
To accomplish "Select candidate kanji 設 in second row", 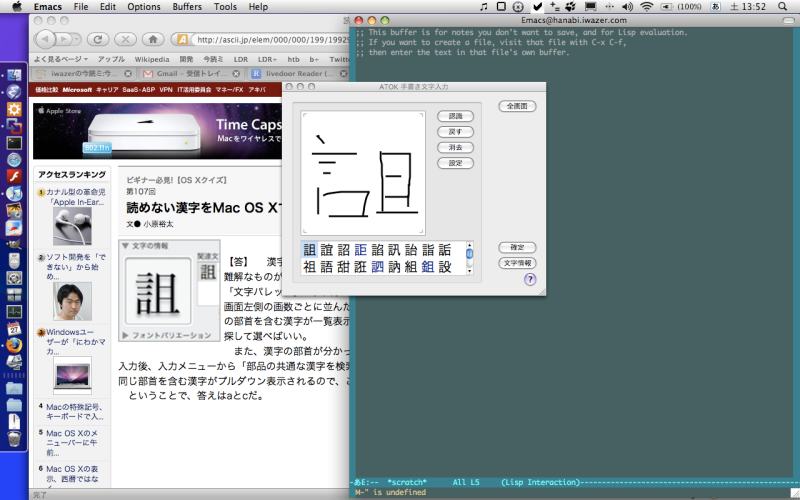I will [x=444, y=266].
